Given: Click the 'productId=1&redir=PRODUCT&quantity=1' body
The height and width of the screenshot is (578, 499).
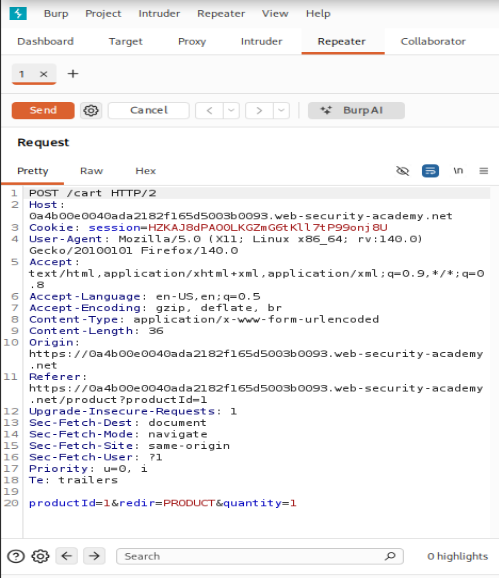Looking at the screenshot, I should click(163, 503).
